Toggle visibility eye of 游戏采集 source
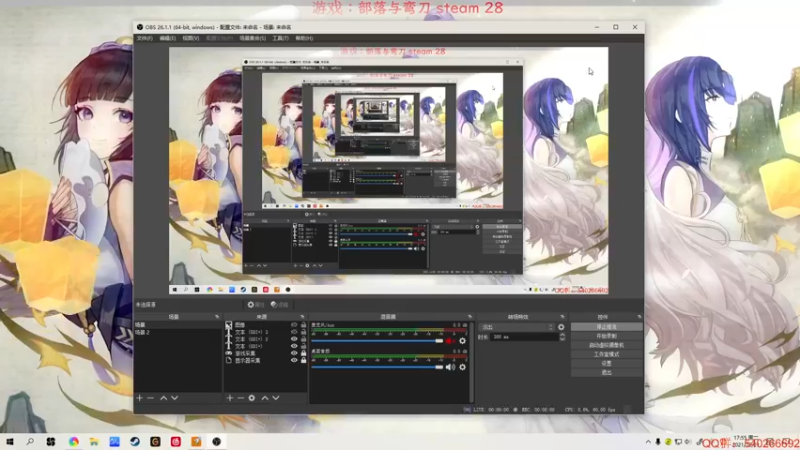Screen dimensions: 800x450 (294, 353)
